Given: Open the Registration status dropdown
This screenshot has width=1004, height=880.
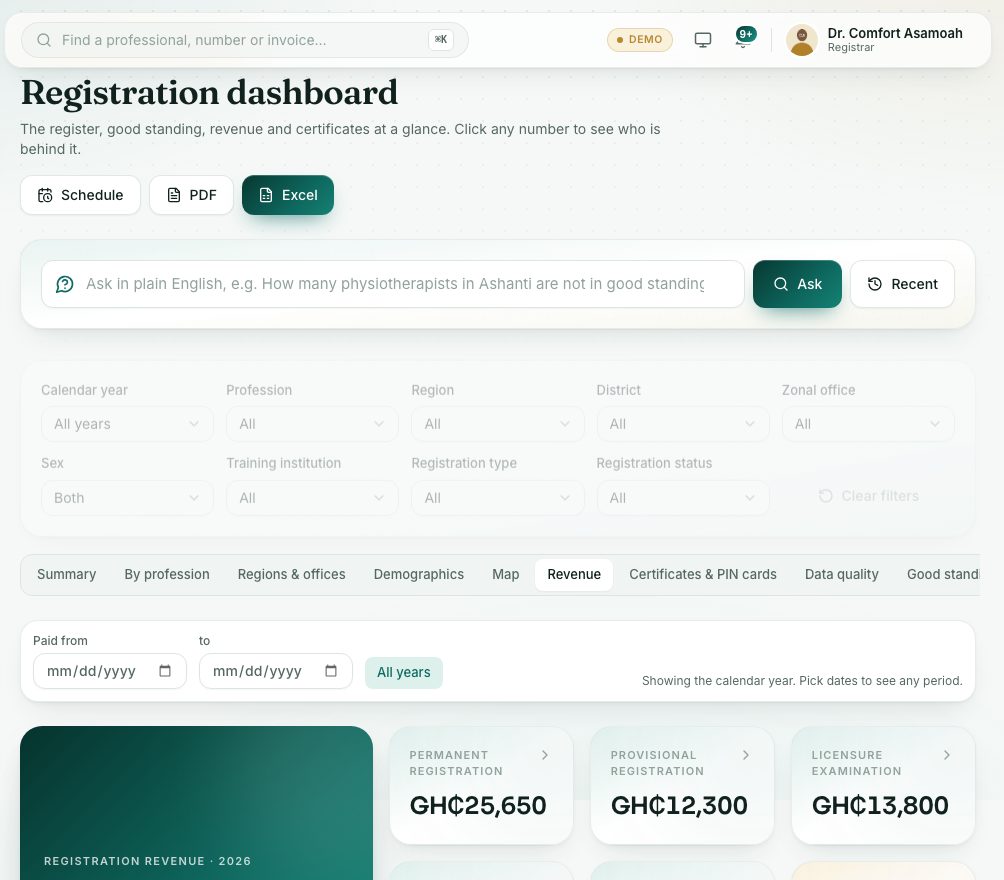Looking at the screenshot, I should click(683, 498).
